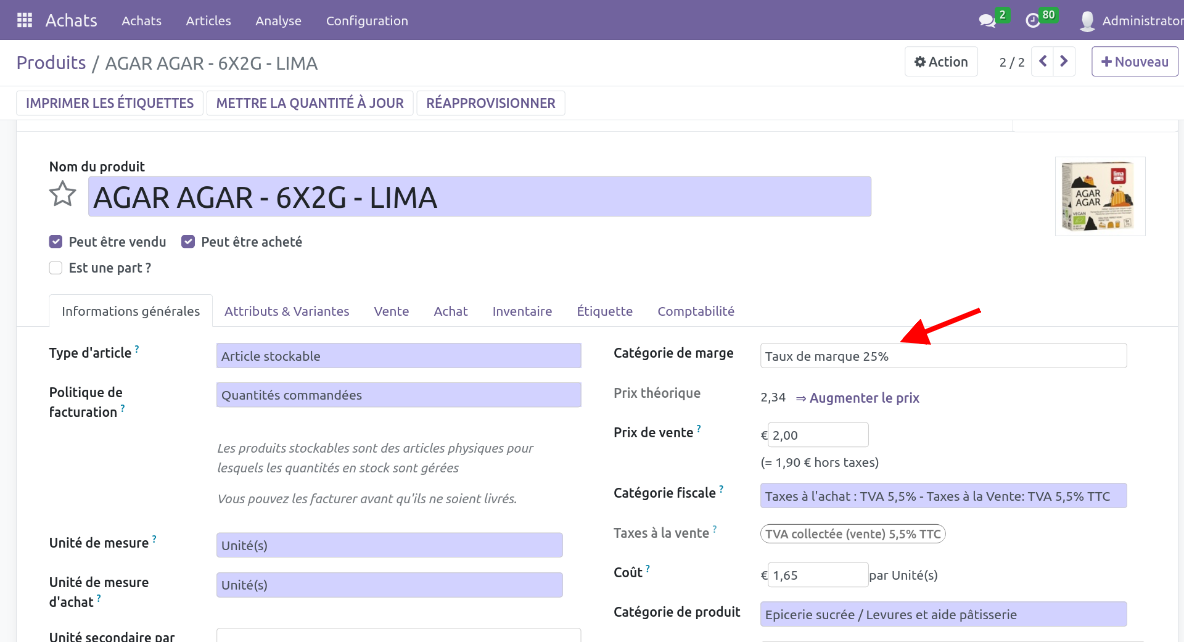1184x642 pixels.
Task: Open the apps grid menu icon
Action: point(24,20)
